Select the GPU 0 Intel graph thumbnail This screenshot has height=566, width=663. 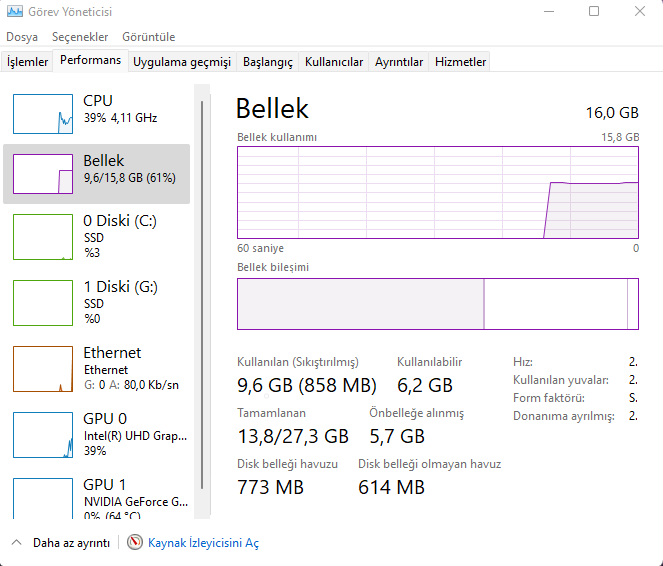pyautogui.click(x=43, y=434)
